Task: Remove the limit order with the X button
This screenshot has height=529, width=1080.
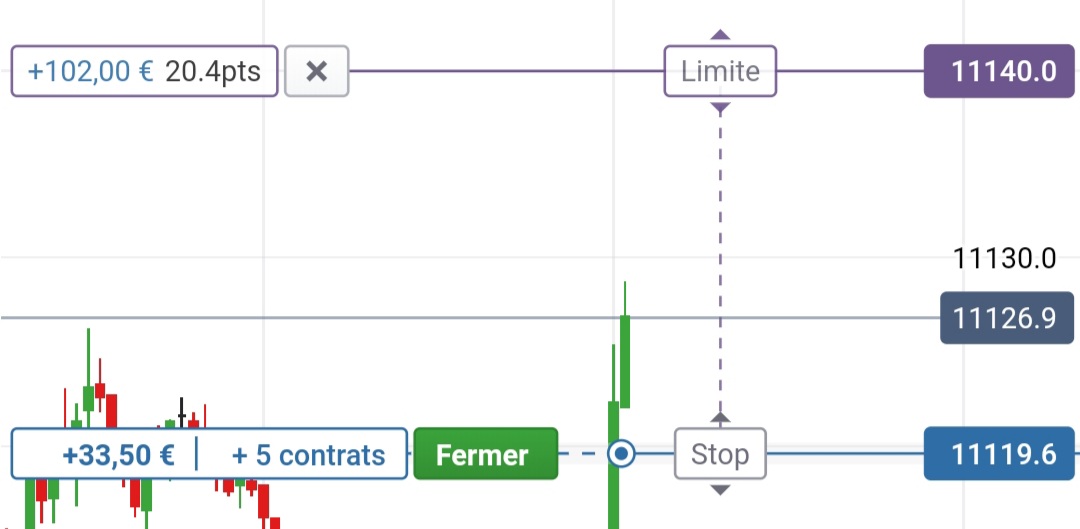Action: click(x=317, y=72)
